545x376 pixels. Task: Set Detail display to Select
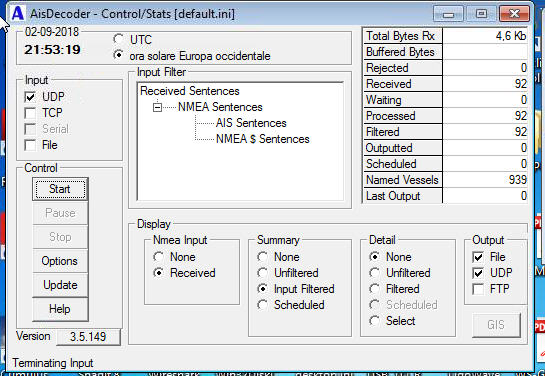click(374, 321)
